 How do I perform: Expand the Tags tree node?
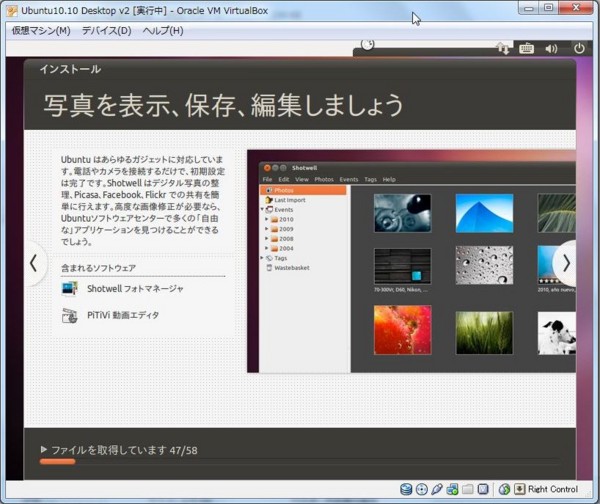point(262,258)
